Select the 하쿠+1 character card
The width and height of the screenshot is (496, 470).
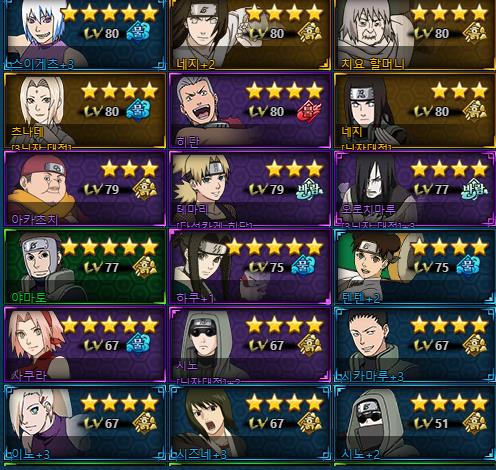250,266
